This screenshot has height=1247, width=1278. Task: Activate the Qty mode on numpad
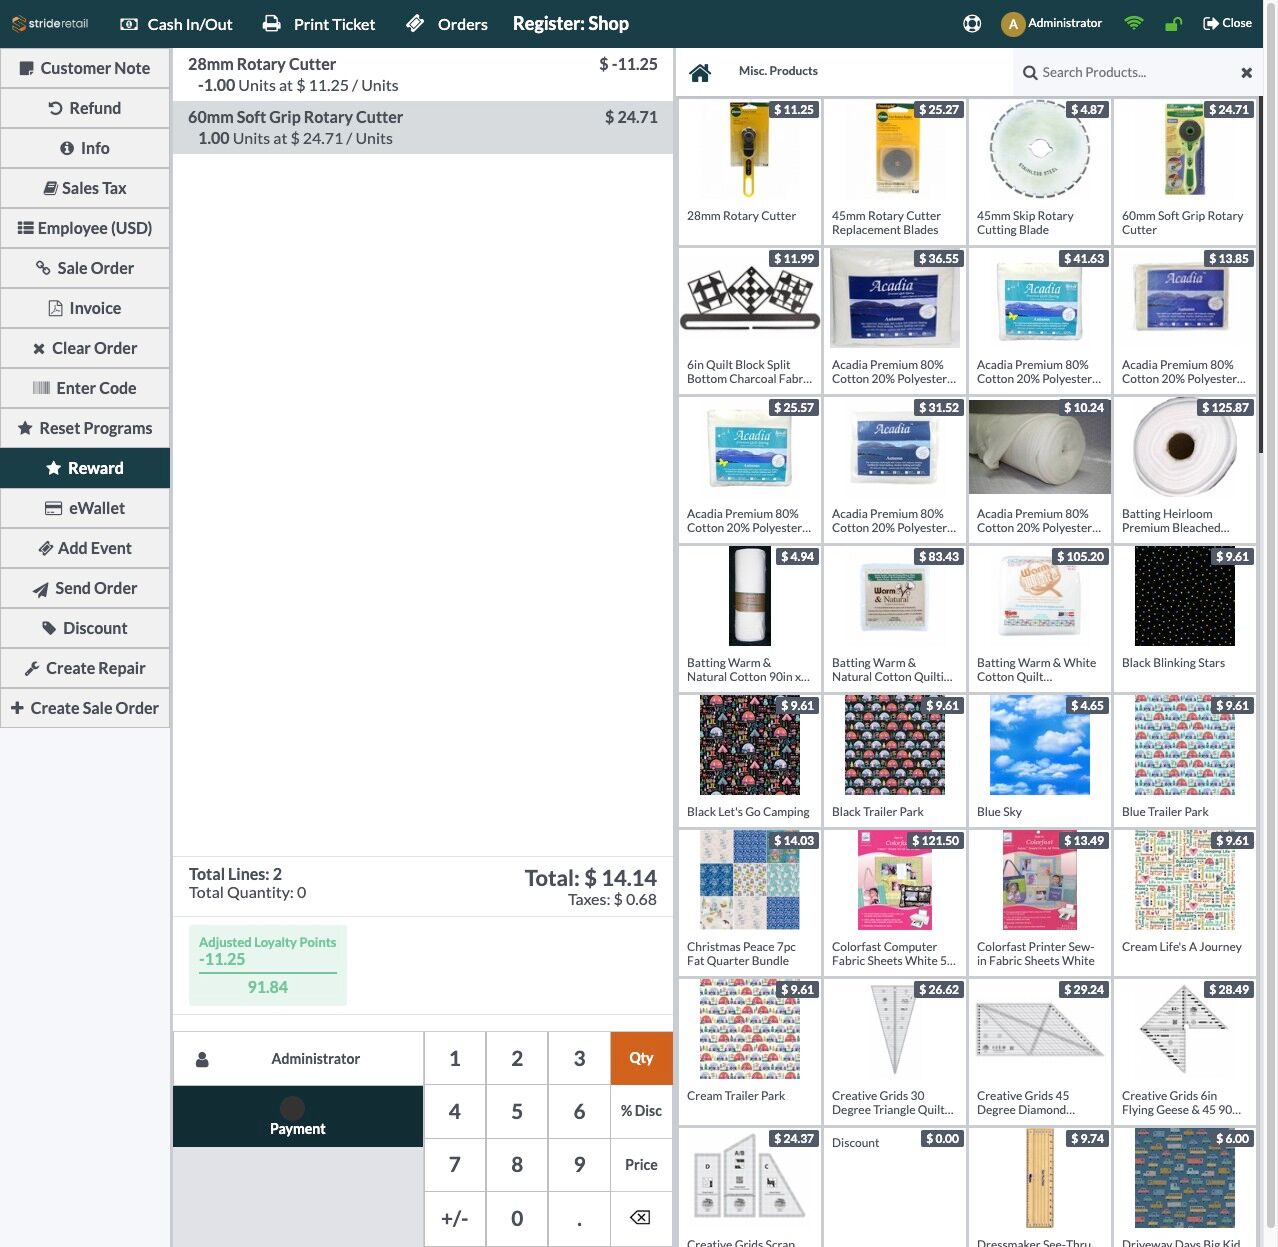tap(641, 1058)
